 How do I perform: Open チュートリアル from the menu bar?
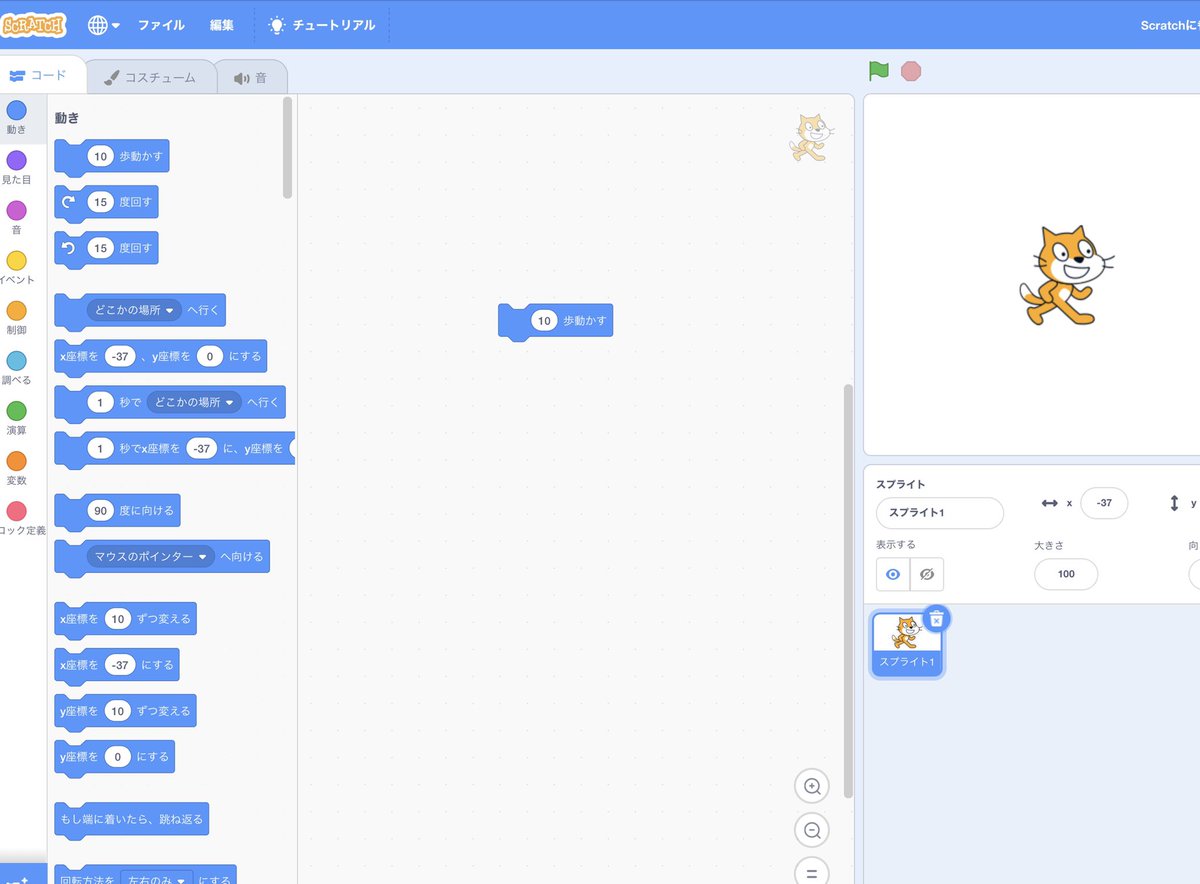pos(322,25)
